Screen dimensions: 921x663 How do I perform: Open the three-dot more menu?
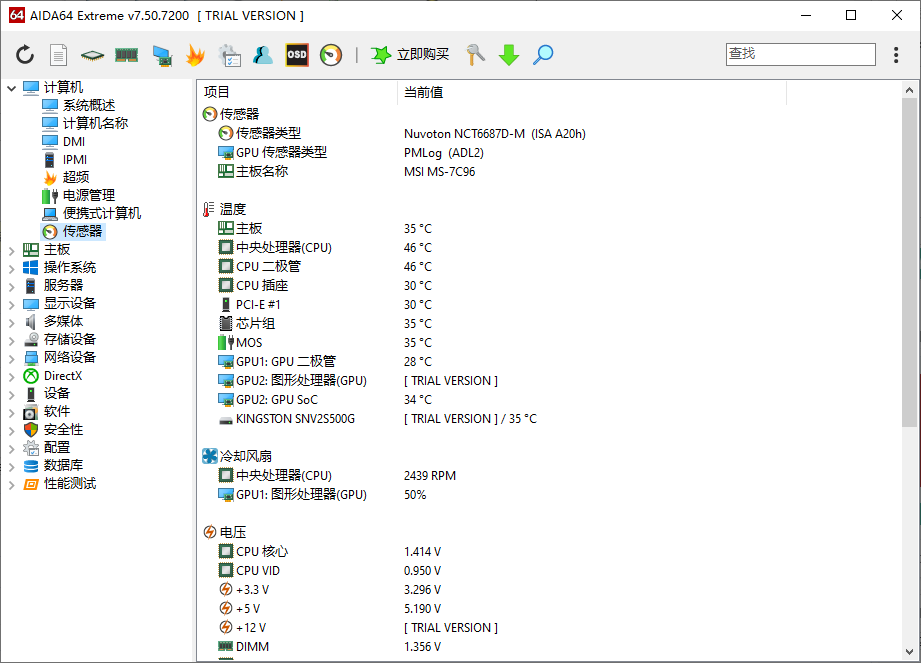click(x=896, y=55)
